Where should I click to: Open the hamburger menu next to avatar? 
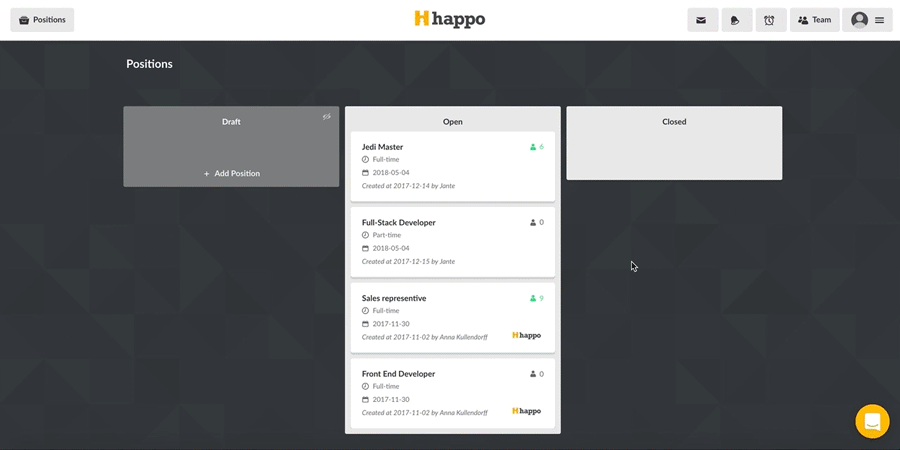(879, 20)
